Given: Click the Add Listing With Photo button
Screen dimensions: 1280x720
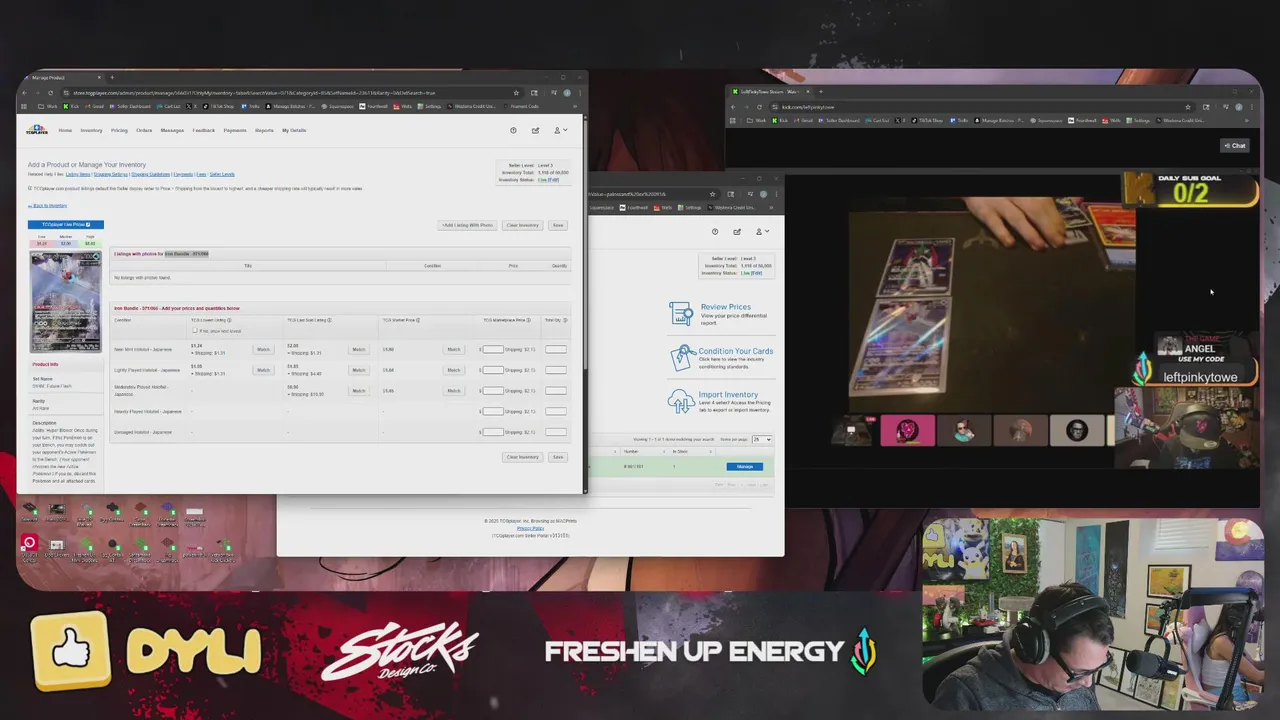Looking at the screenshot, I should coord(467,225).
